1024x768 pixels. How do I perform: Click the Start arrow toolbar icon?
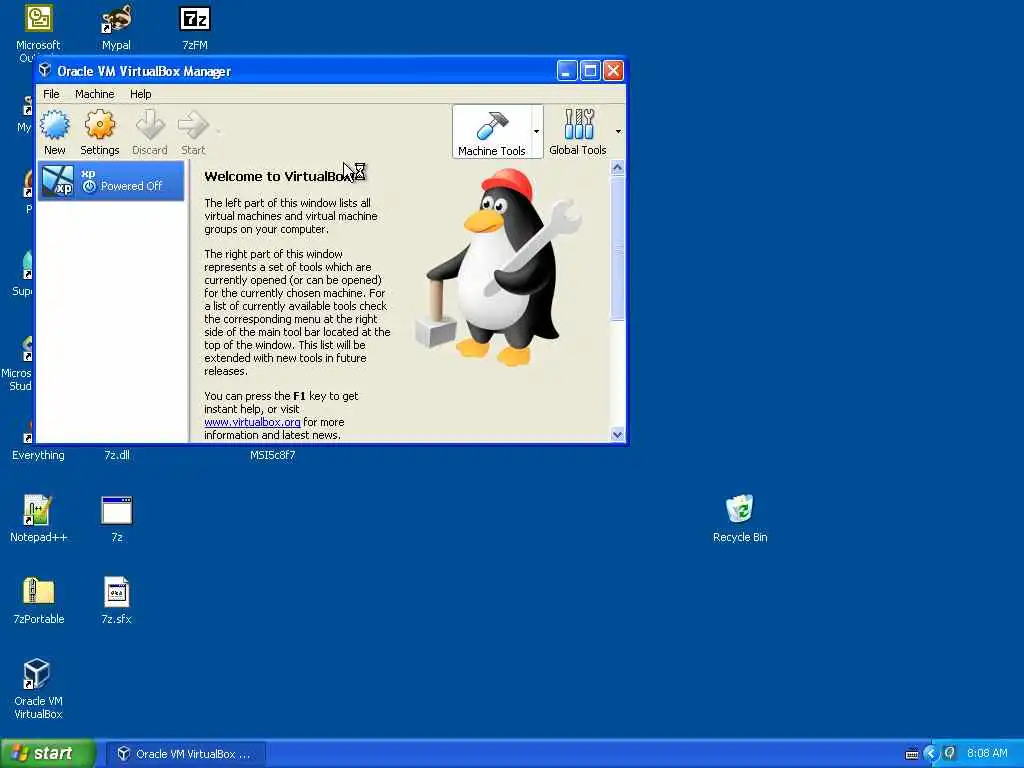pyautogui.click(x=193, y=132)
